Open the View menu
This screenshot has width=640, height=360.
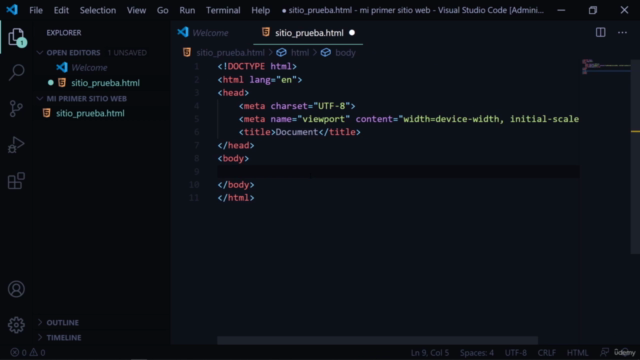coord(136,10)
